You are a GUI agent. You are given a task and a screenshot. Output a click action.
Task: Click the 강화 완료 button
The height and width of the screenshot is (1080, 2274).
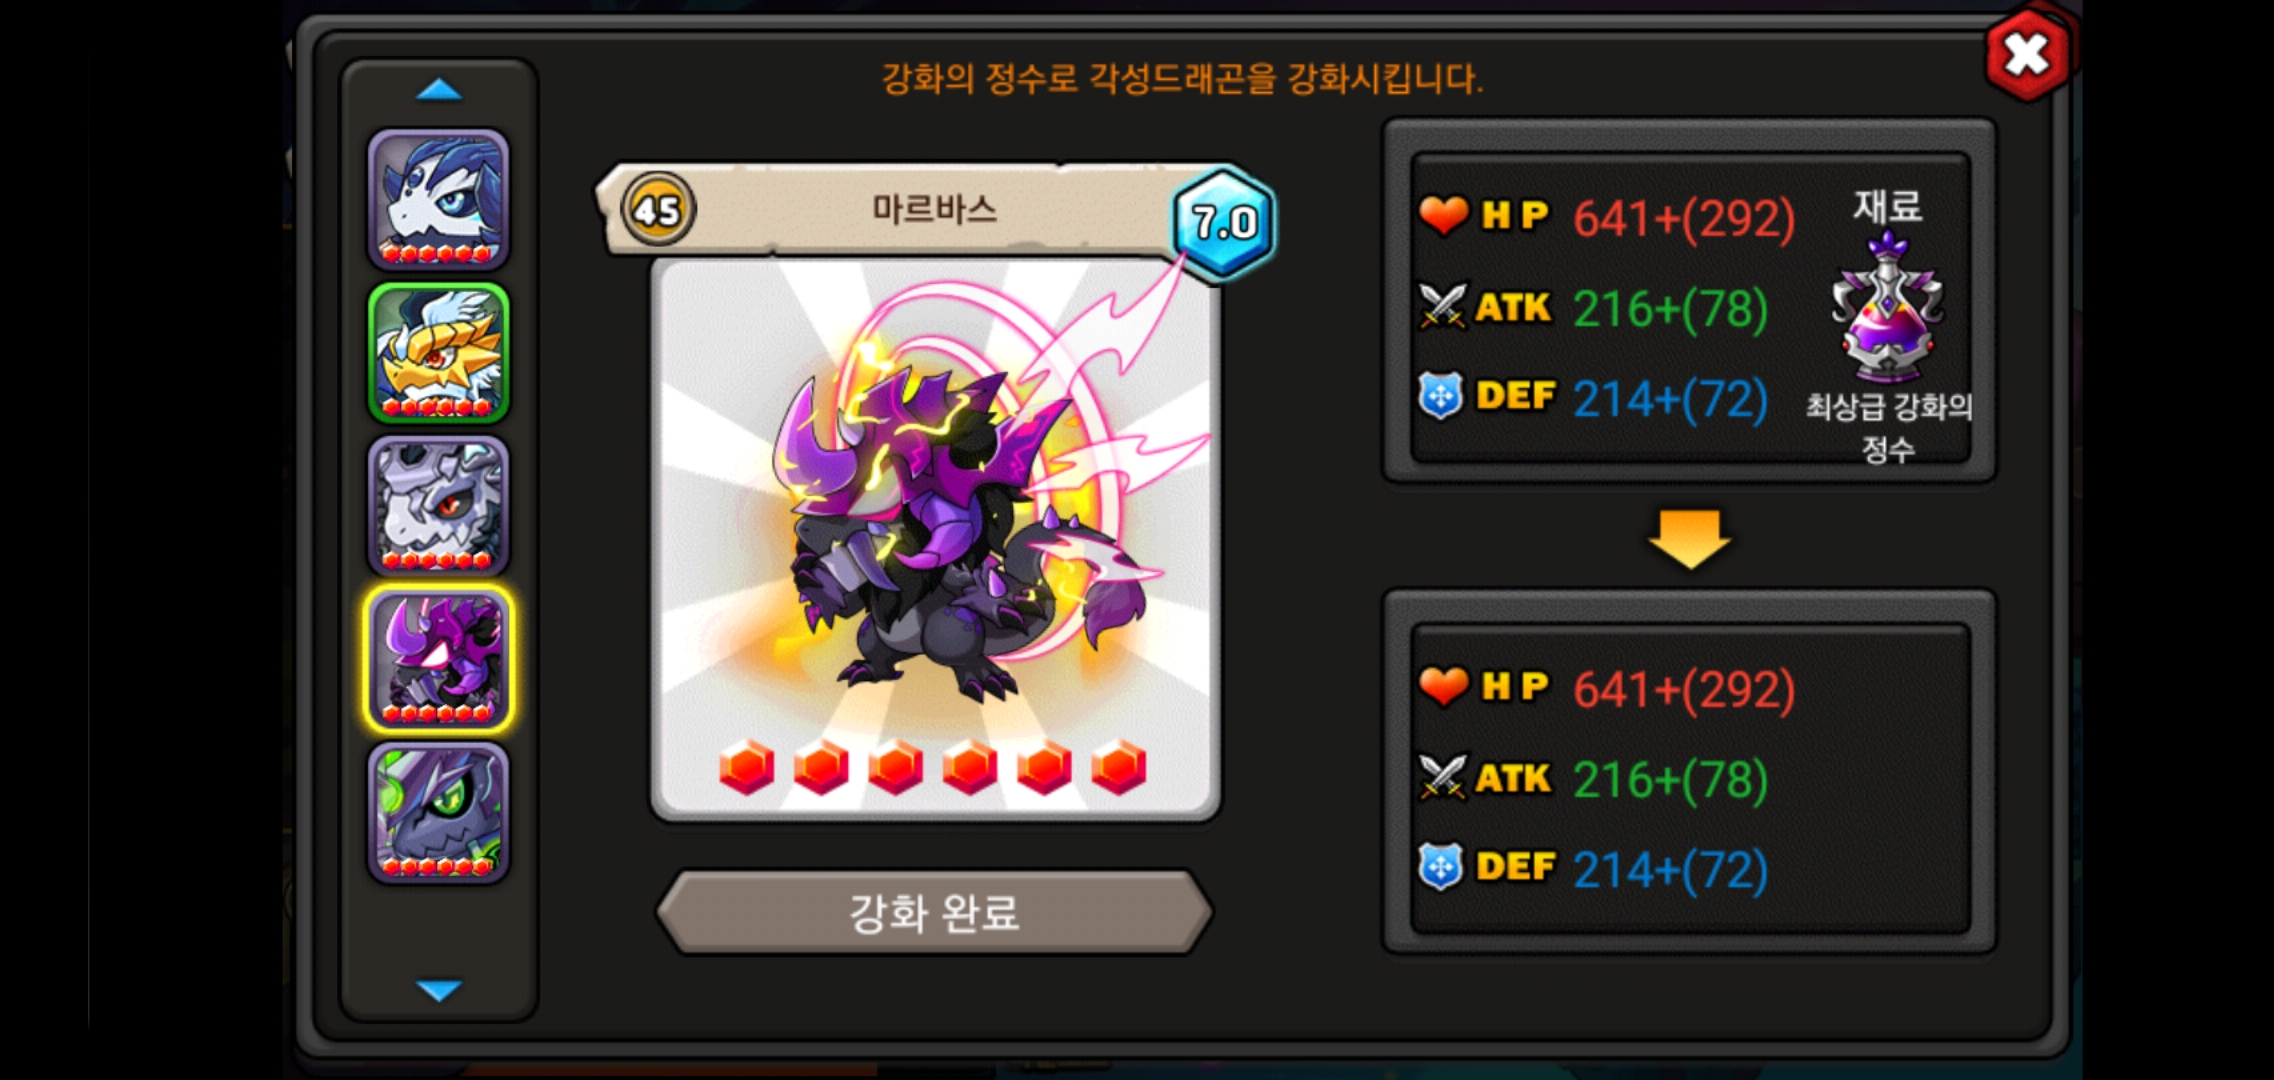[935, 912]
